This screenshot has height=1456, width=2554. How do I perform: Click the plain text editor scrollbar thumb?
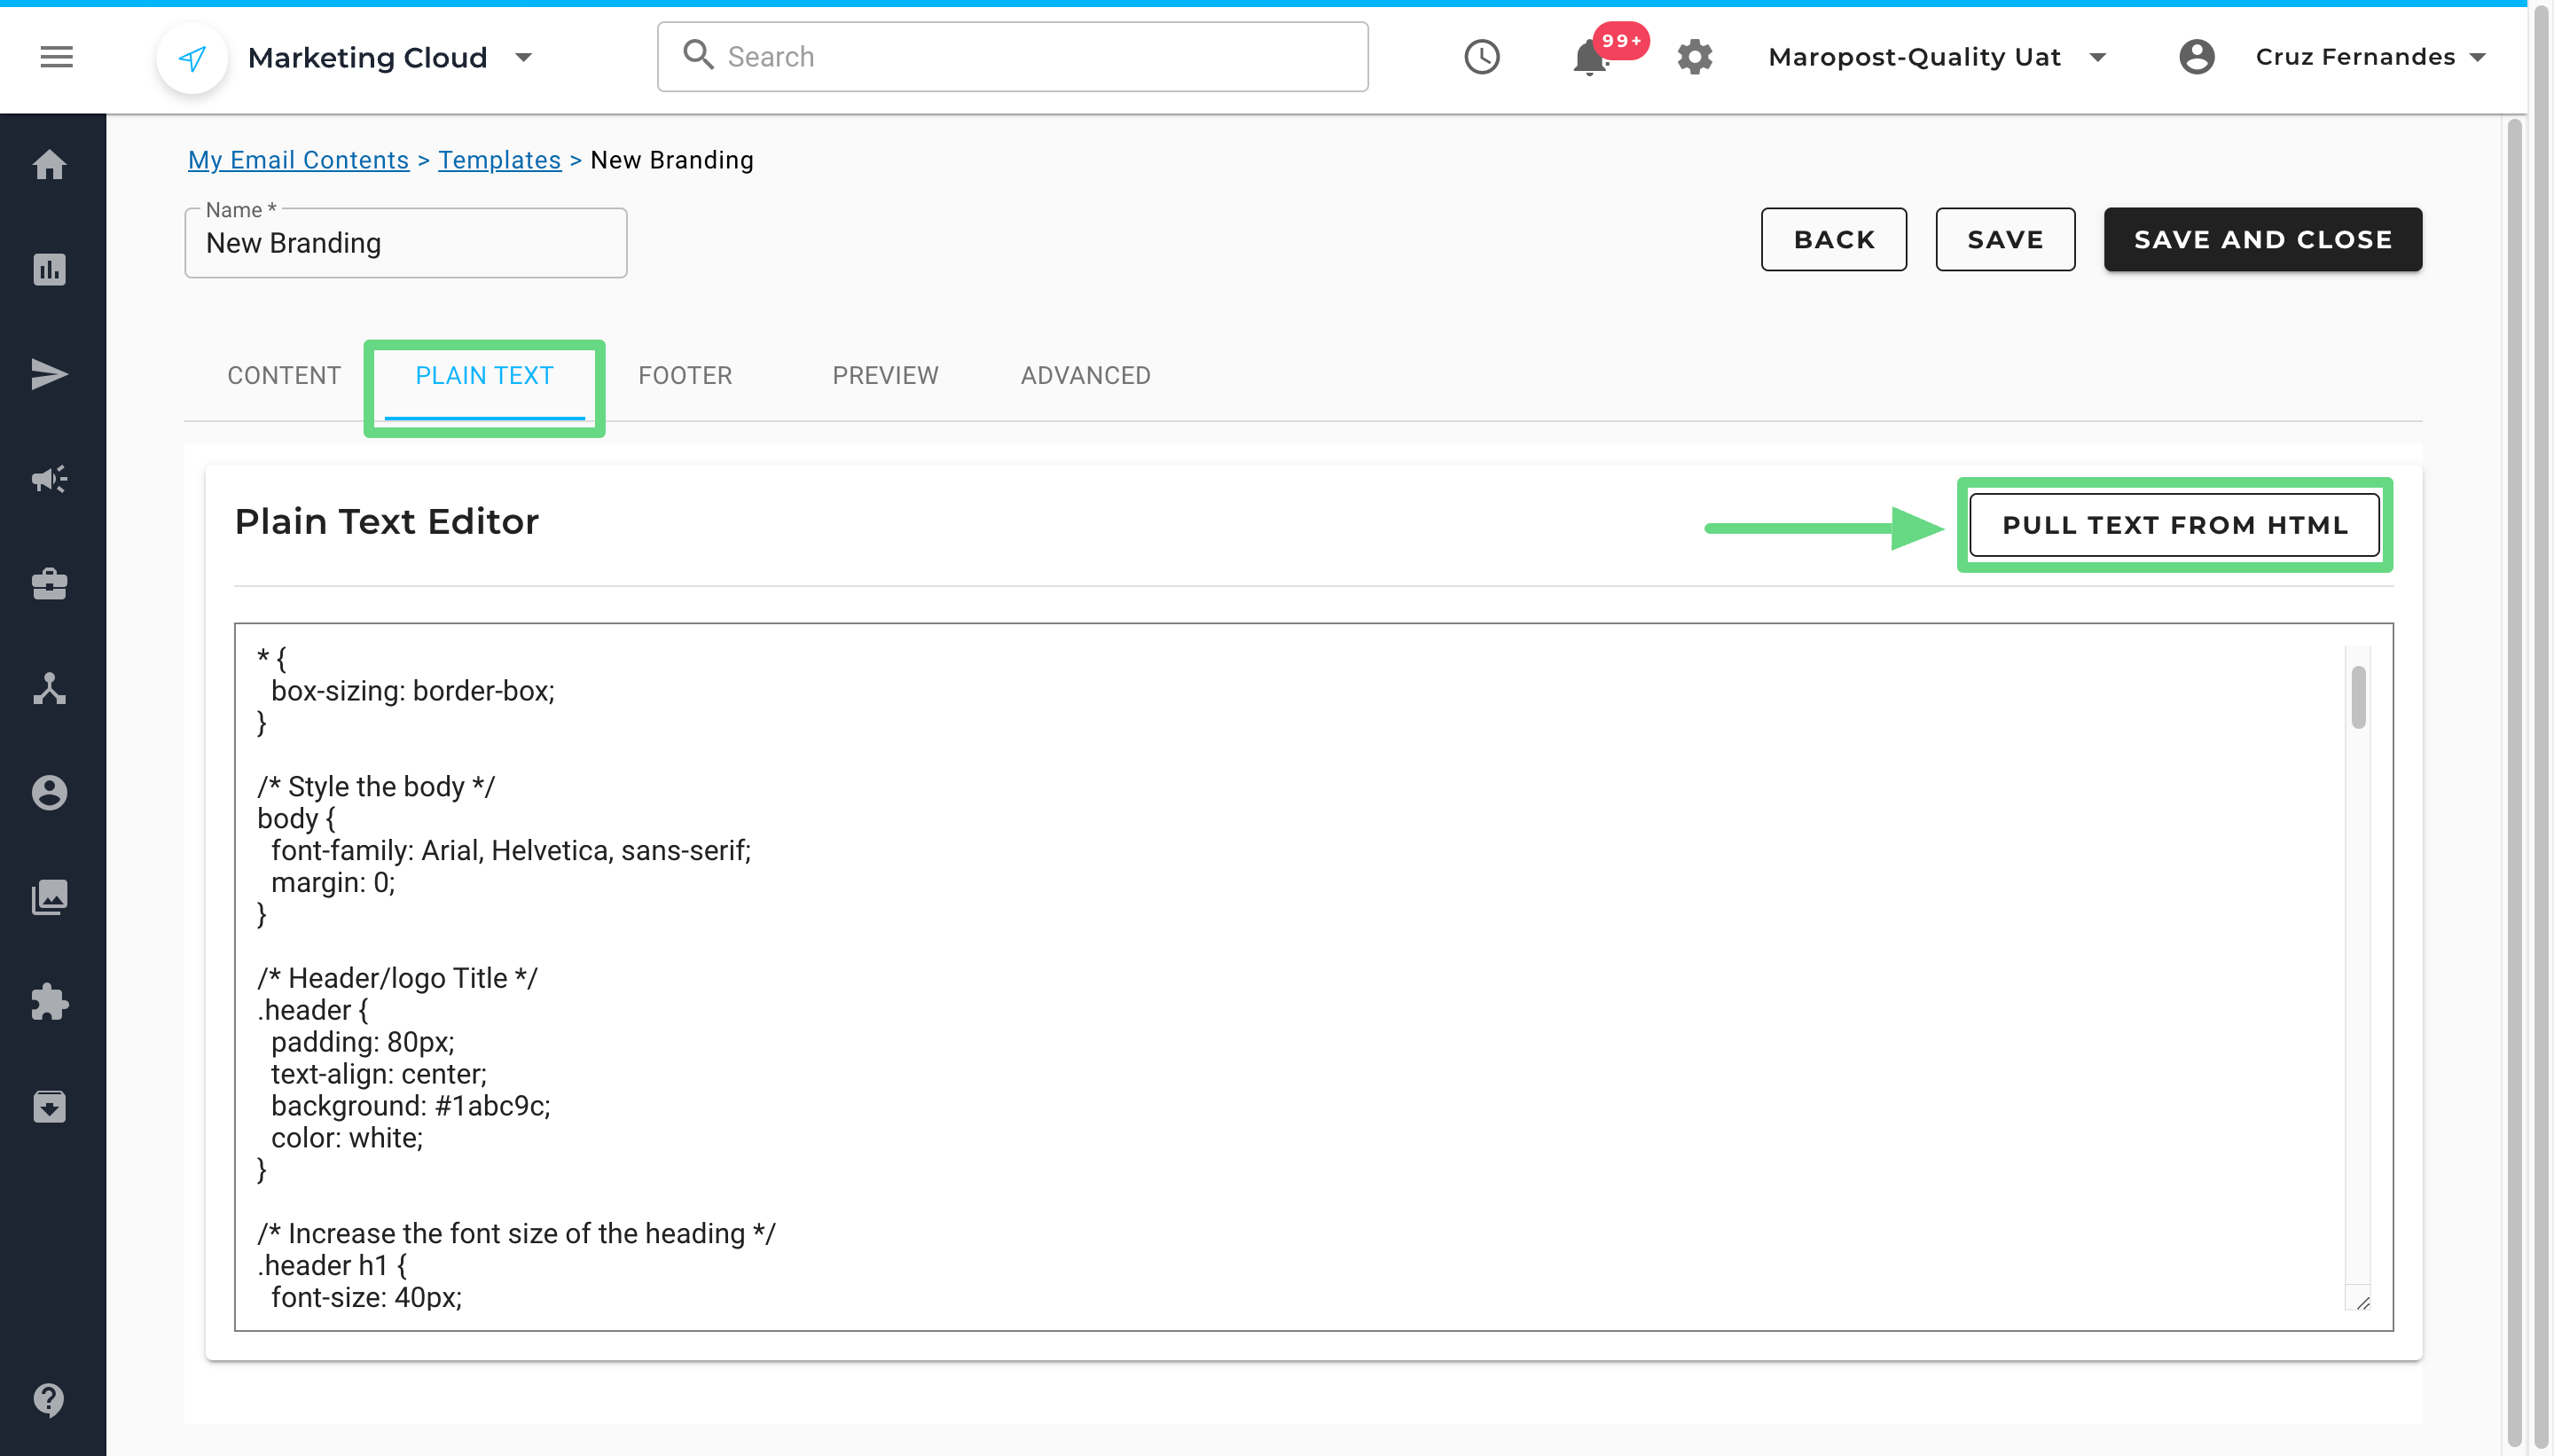pyautogui.click(x=2358, y=697)
